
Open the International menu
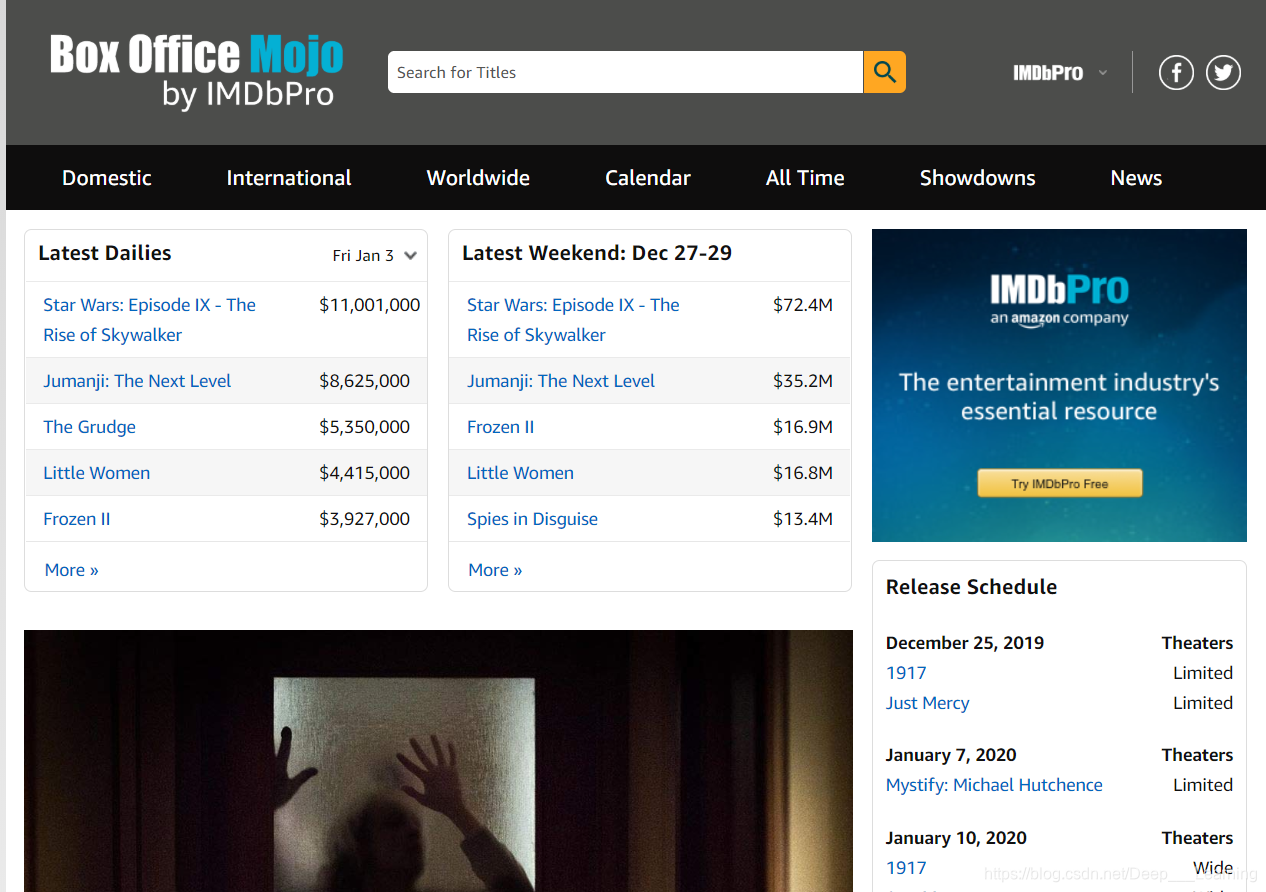click(x=289, y=178)
